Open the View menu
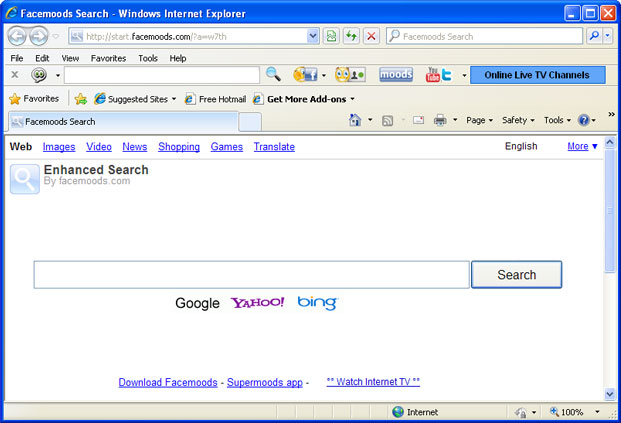621x423 pixels. (70, 58)
